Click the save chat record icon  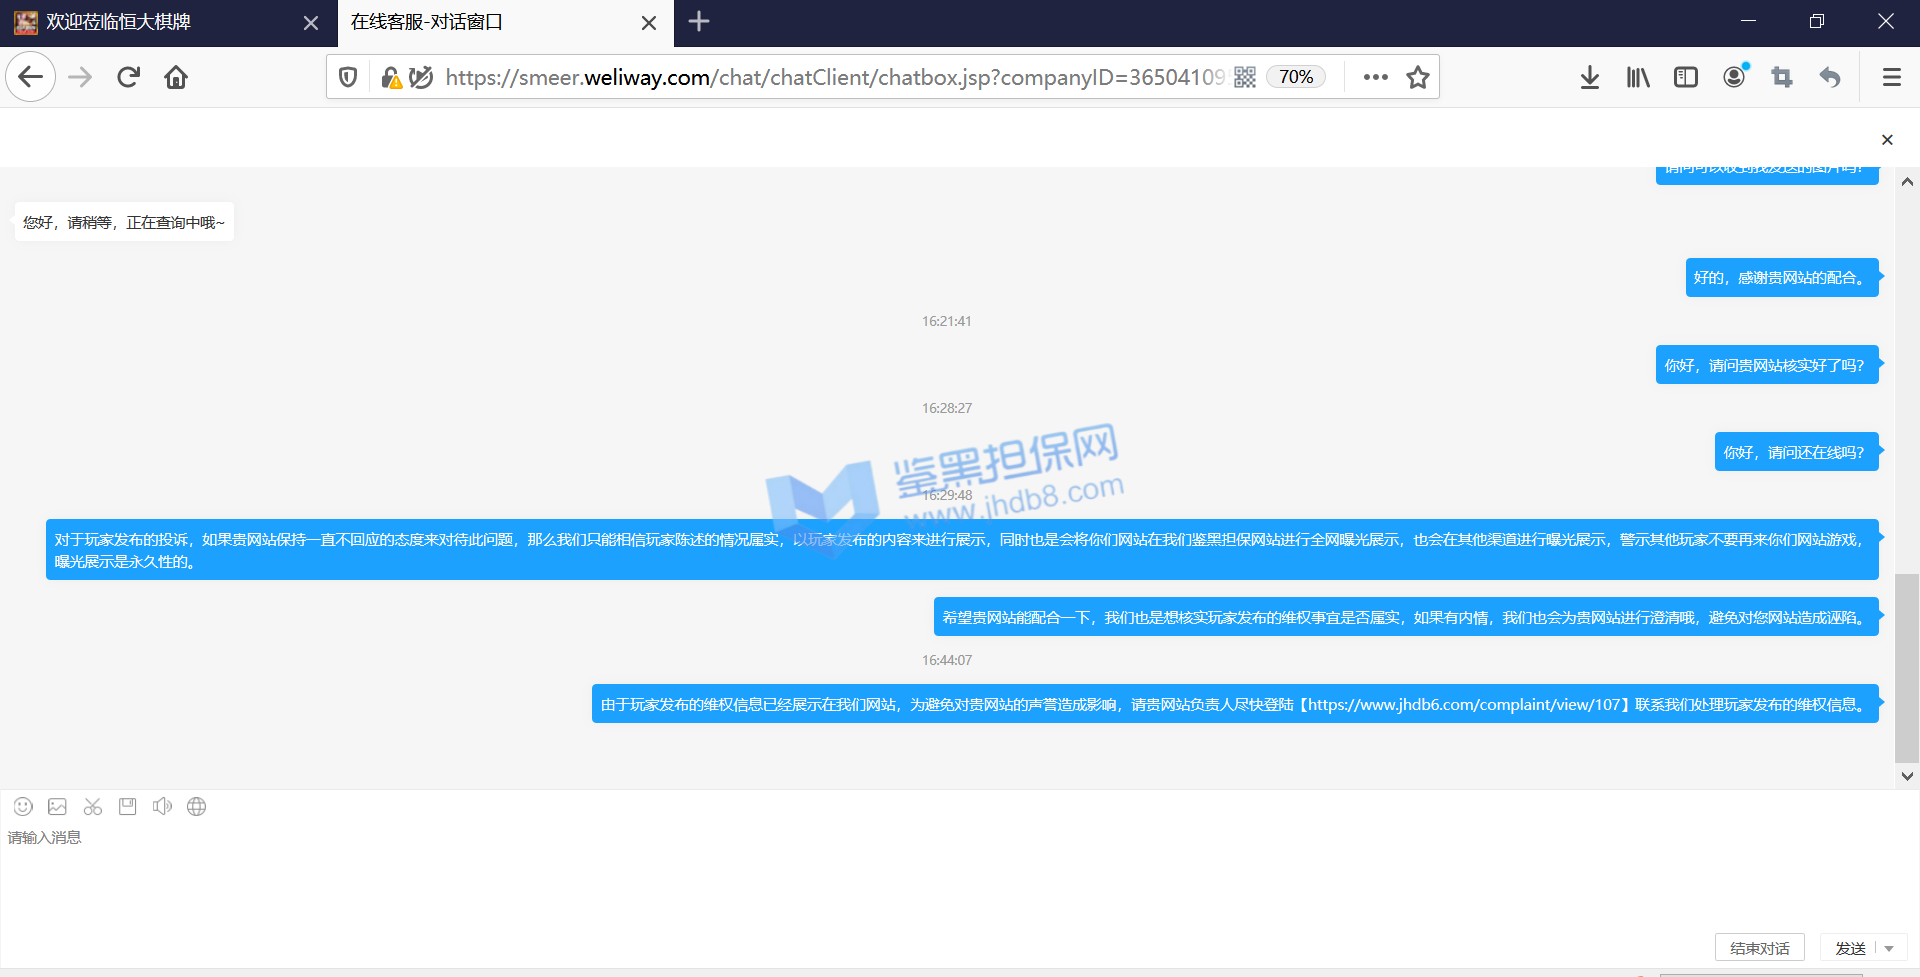[x=127, y=806]
